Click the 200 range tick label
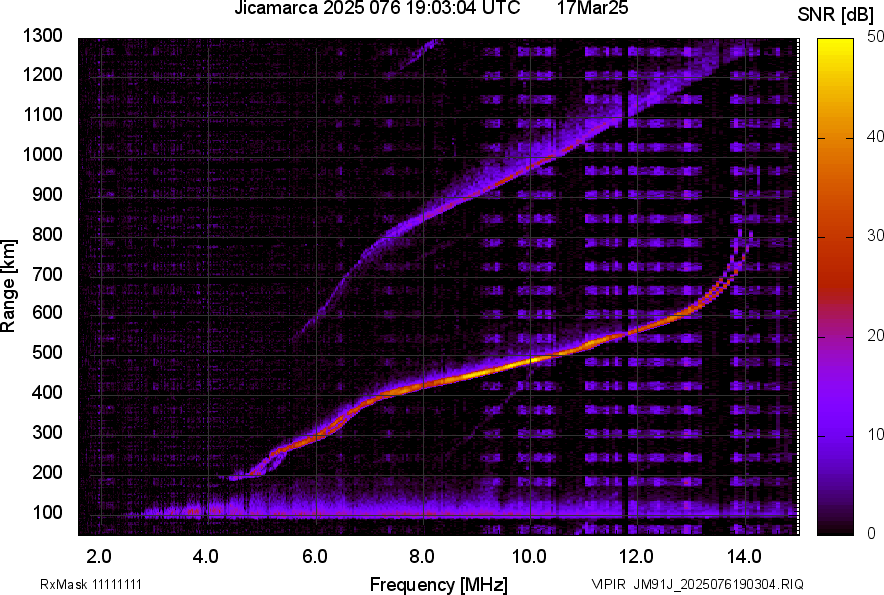The width and height of the screenshot is (884, 595). 47,473
